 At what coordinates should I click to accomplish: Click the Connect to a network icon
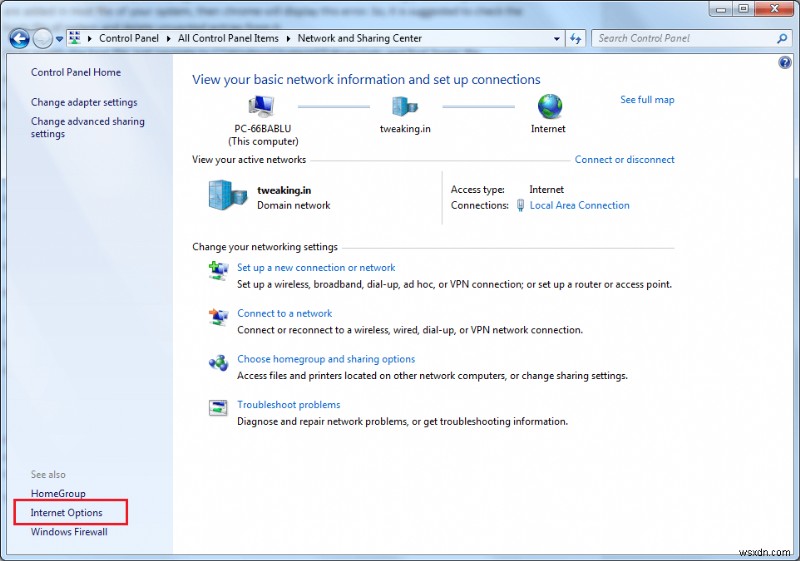click(218, 316)
